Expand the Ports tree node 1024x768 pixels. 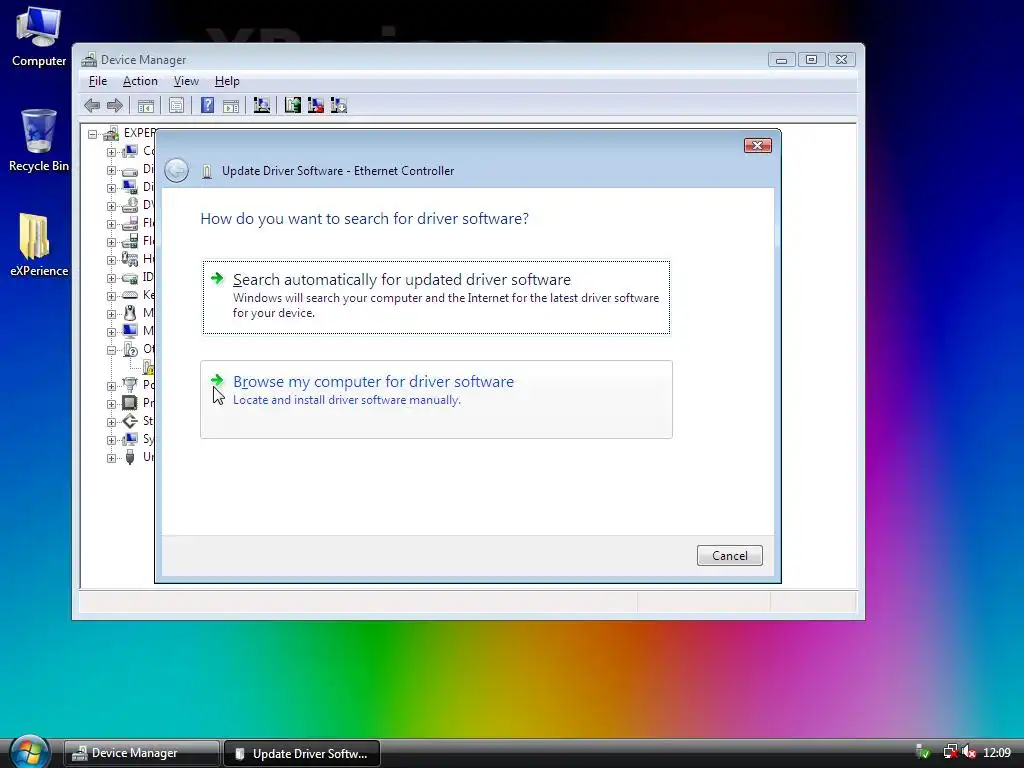point(111,386)
